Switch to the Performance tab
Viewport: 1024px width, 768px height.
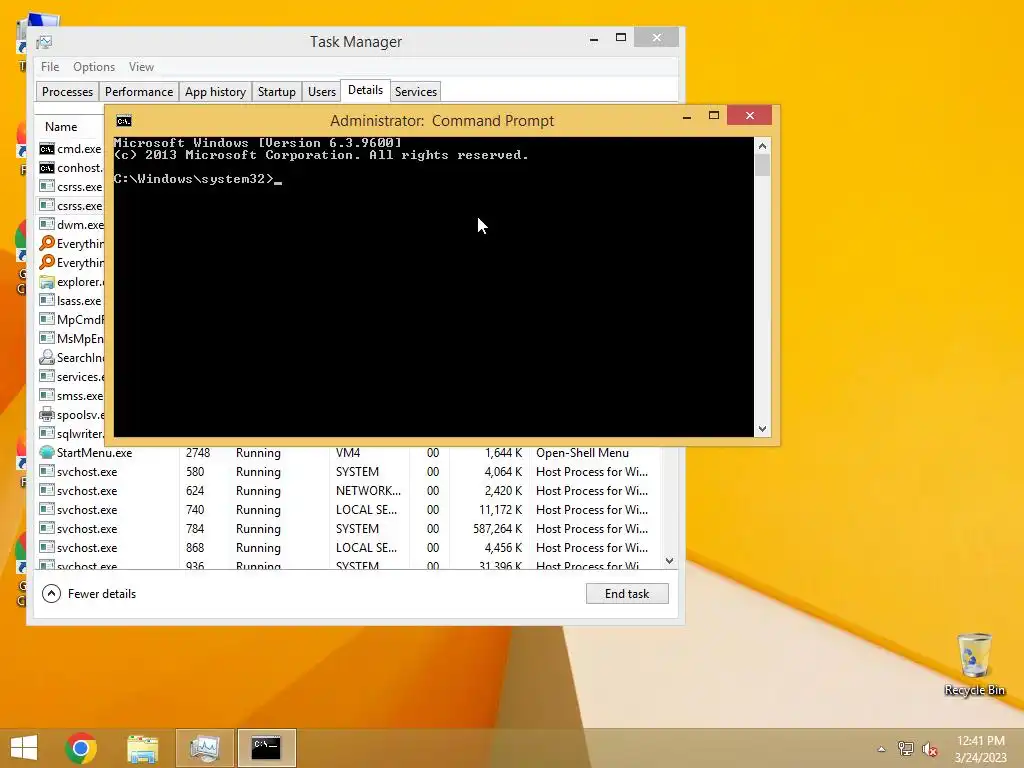pos(138,91)
